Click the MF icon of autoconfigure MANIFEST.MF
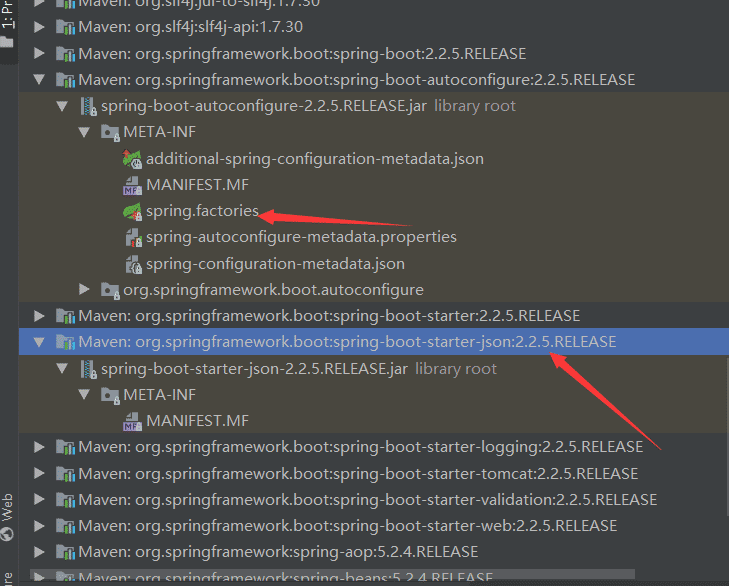This screenshot has height=586, width=729. tap(133, 186)
